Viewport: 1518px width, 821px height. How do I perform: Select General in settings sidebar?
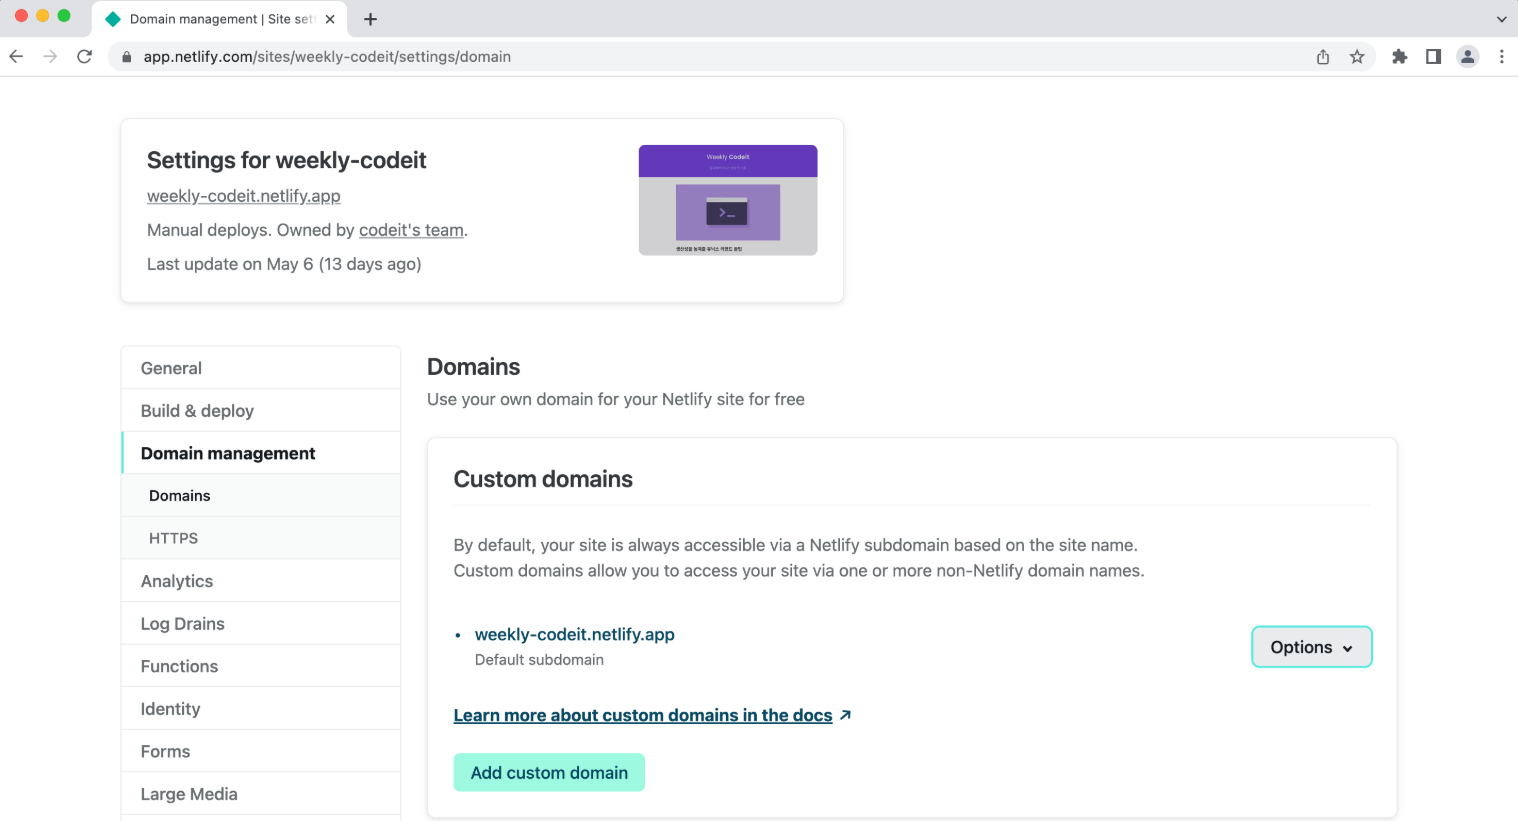pyautogui.click(x=261, y=368)
